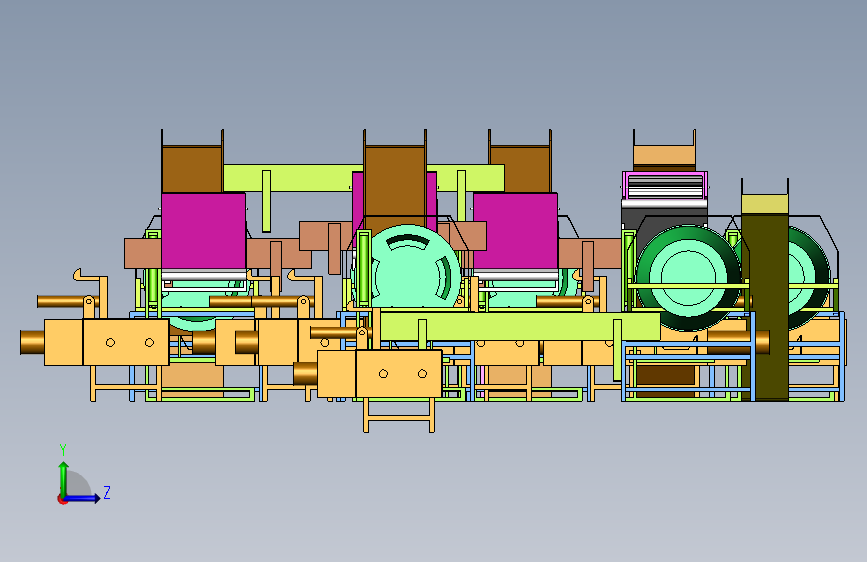Viewport: 867px width, 562px height.
Task: Select the light orange box above the grille
Action: 664,155
